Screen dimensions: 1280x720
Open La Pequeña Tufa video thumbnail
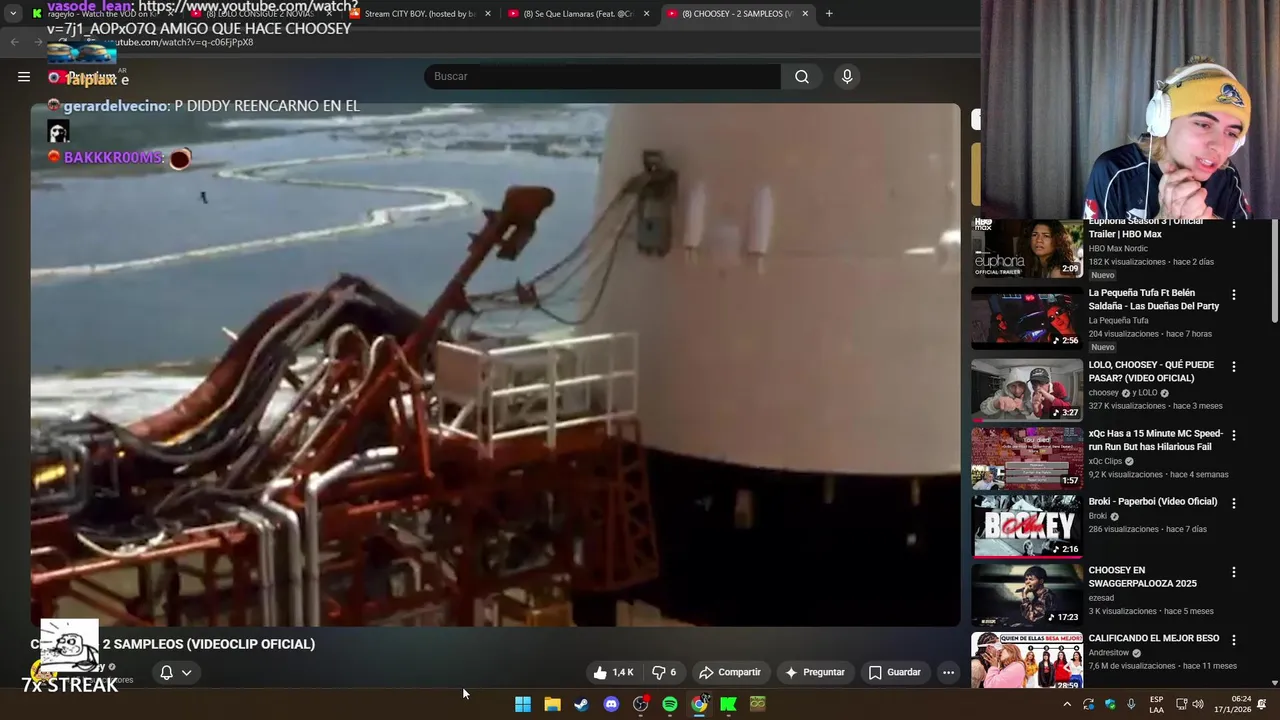coord(1027,319)
